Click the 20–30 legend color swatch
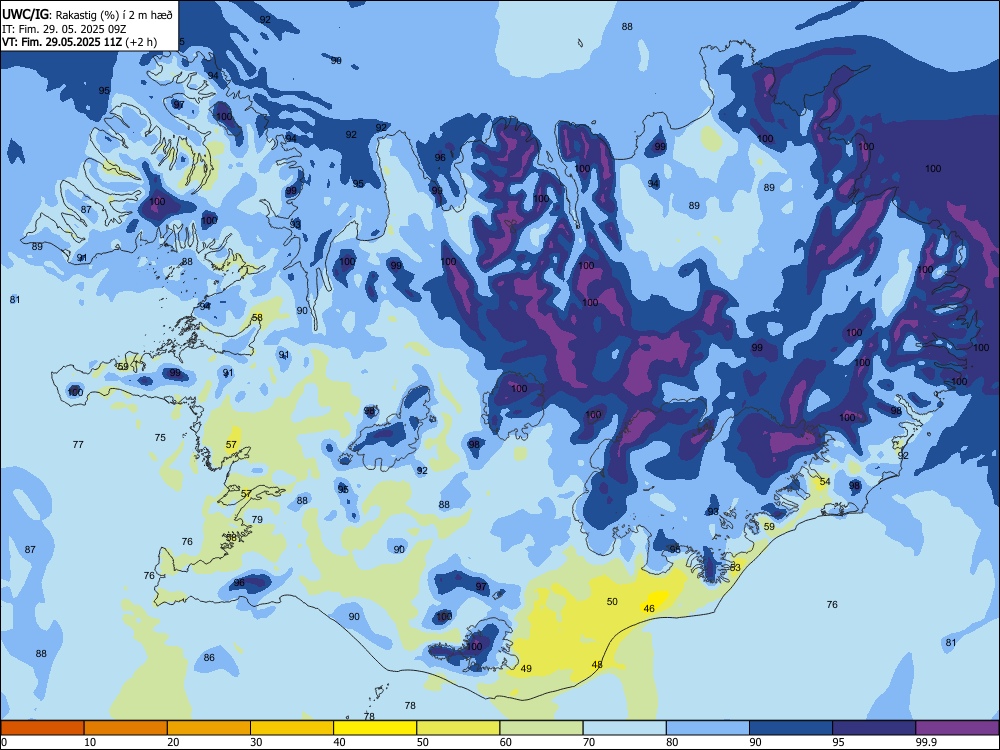 (x=209, y=728)
